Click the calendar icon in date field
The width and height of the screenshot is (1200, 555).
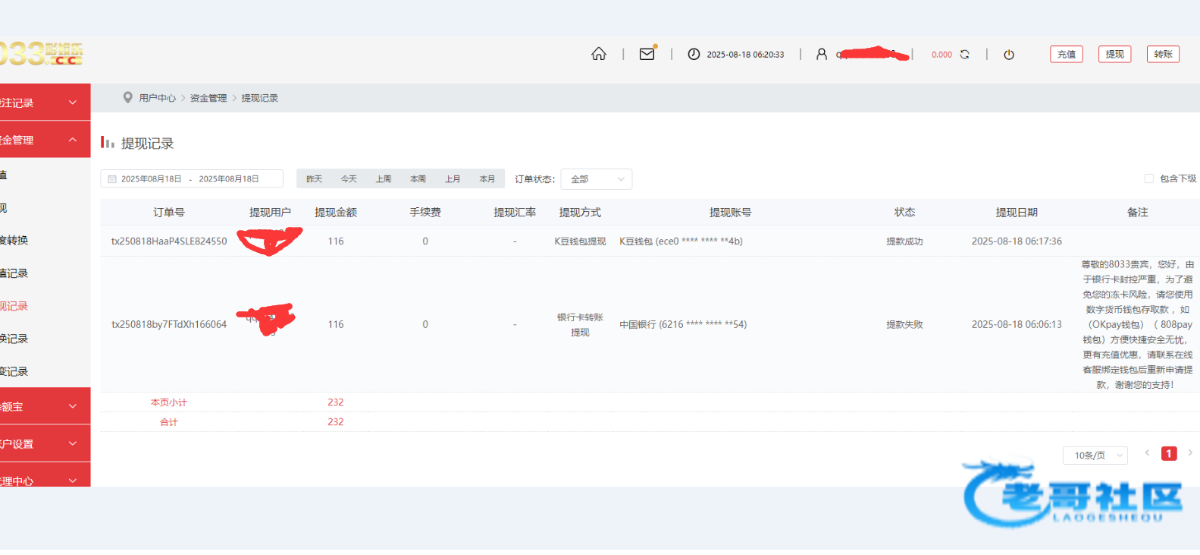click(112, 179)
